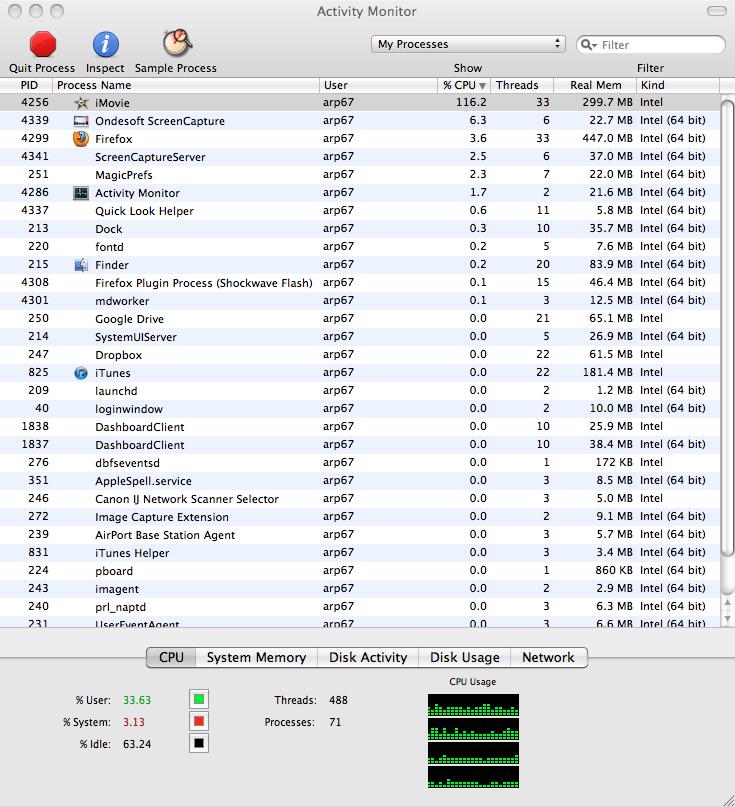The height and width of the screenshot is (807, 735).
Task: Open the Disk Activity tab
Action: tap(368, 657)
